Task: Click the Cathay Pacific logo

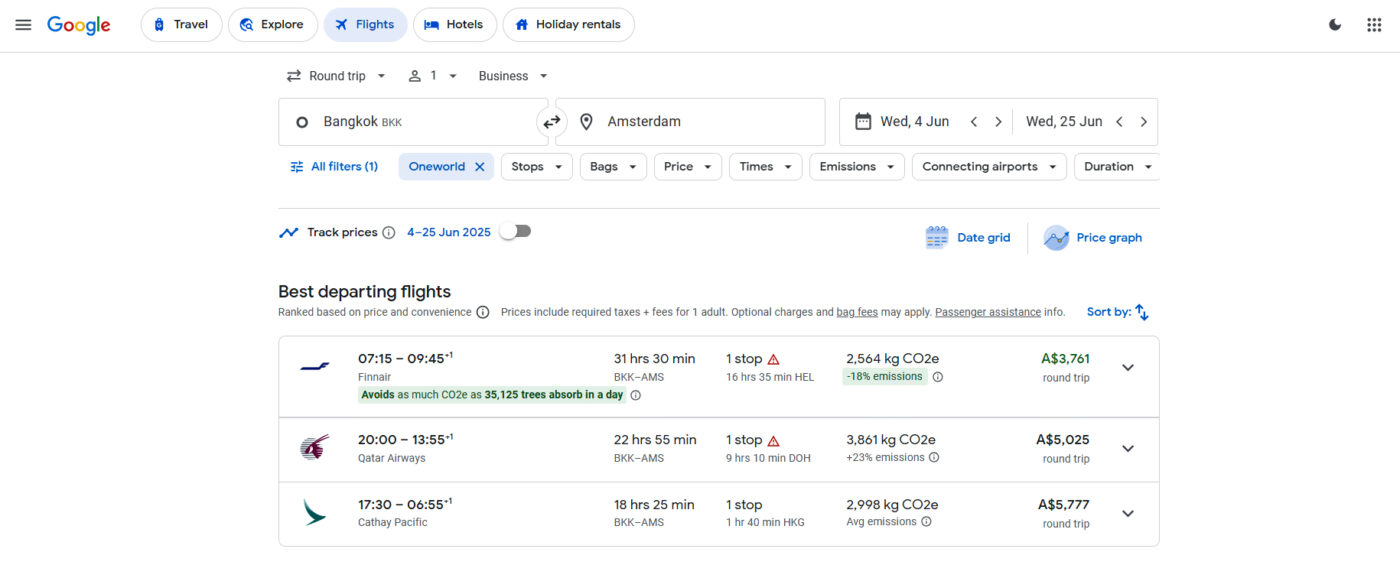Action: coord(315,513)
